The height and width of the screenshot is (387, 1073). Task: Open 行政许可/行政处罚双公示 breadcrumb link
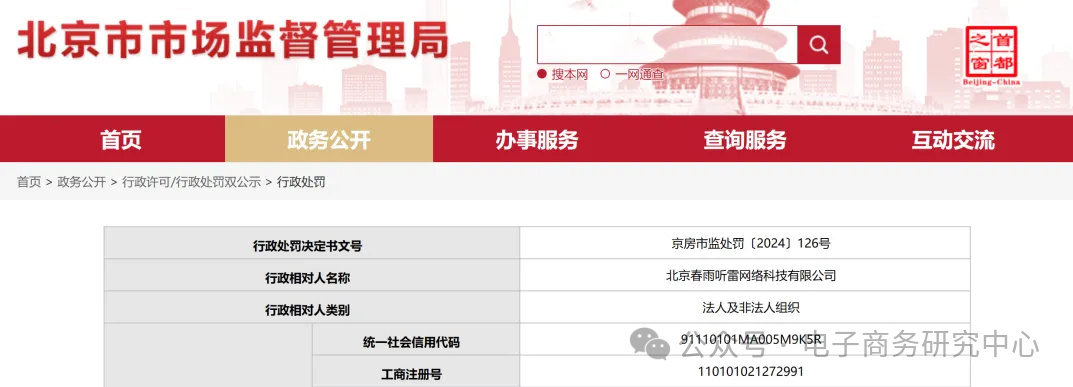pos(192,182)
